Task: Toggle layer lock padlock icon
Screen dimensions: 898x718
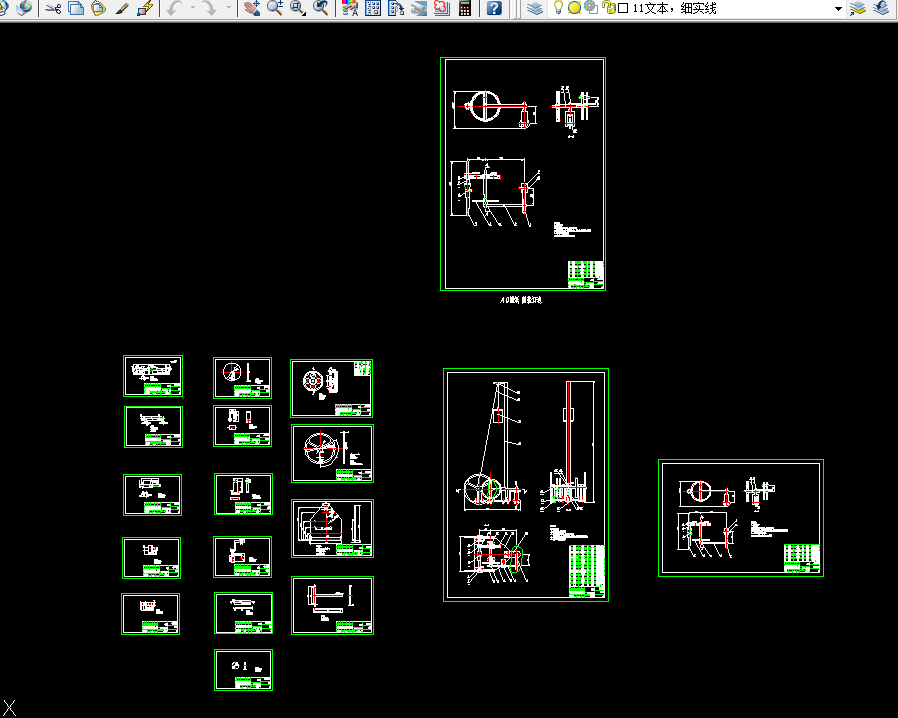Action: tap(608, 8)
